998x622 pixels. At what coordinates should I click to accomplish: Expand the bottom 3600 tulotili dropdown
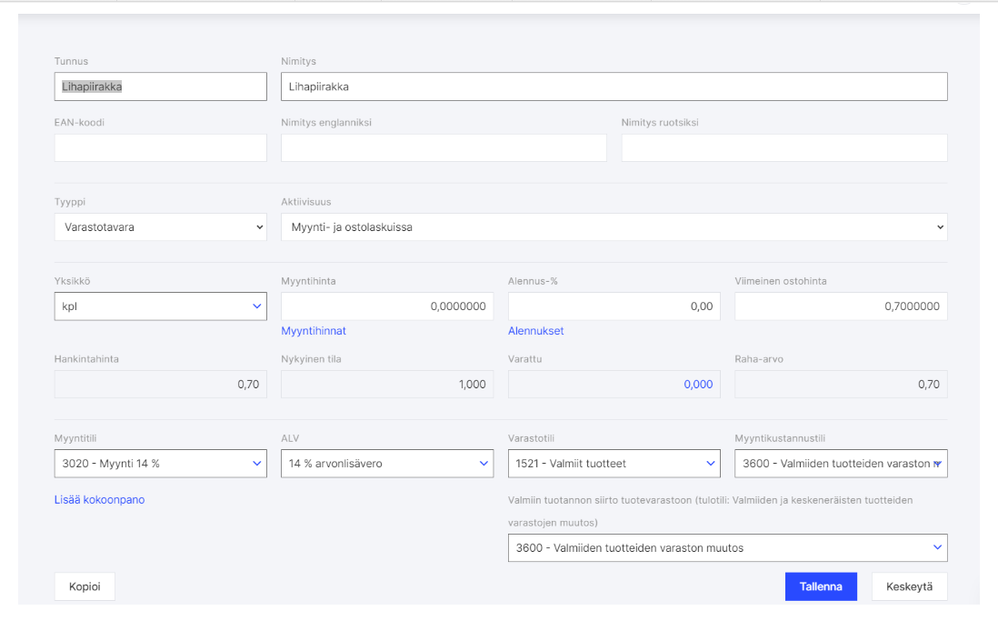coord(727,548)
